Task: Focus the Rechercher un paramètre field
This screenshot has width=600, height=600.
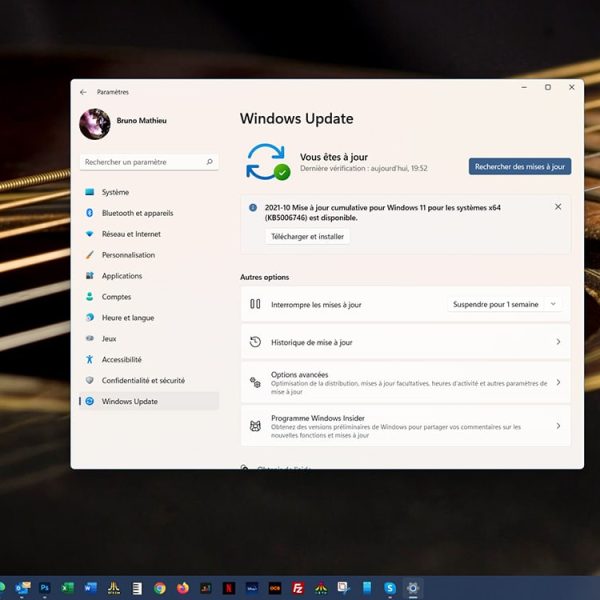Action: 149,162
